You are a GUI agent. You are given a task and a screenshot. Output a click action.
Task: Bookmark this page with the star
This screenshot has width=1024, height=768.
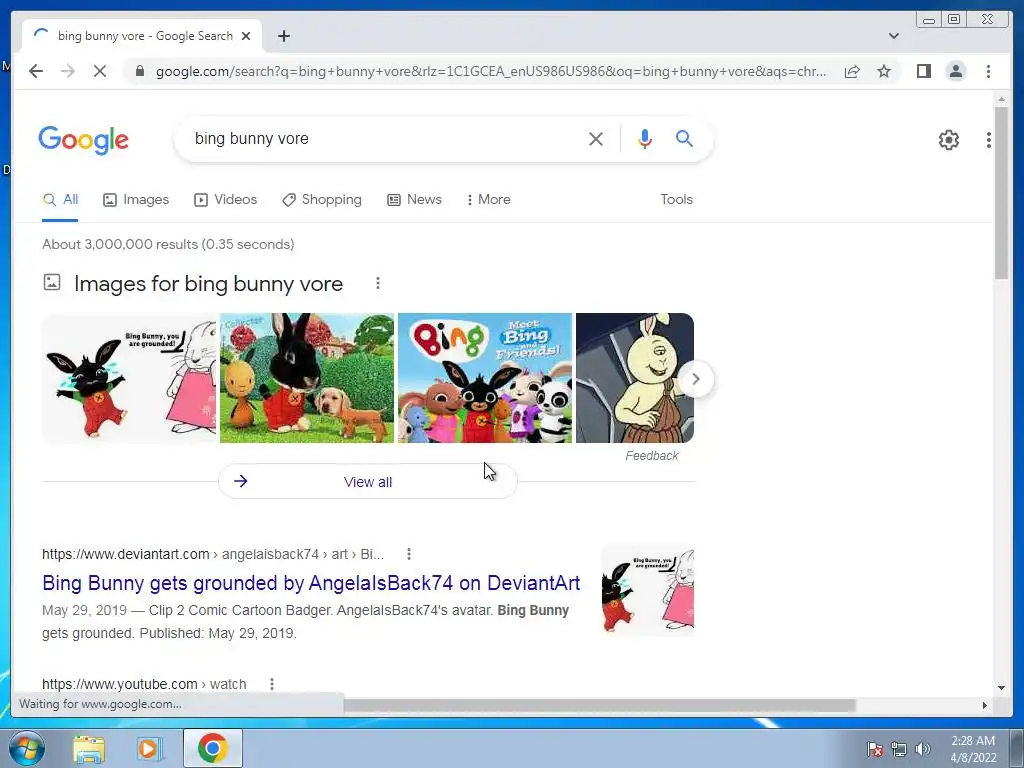coord(884,71)
